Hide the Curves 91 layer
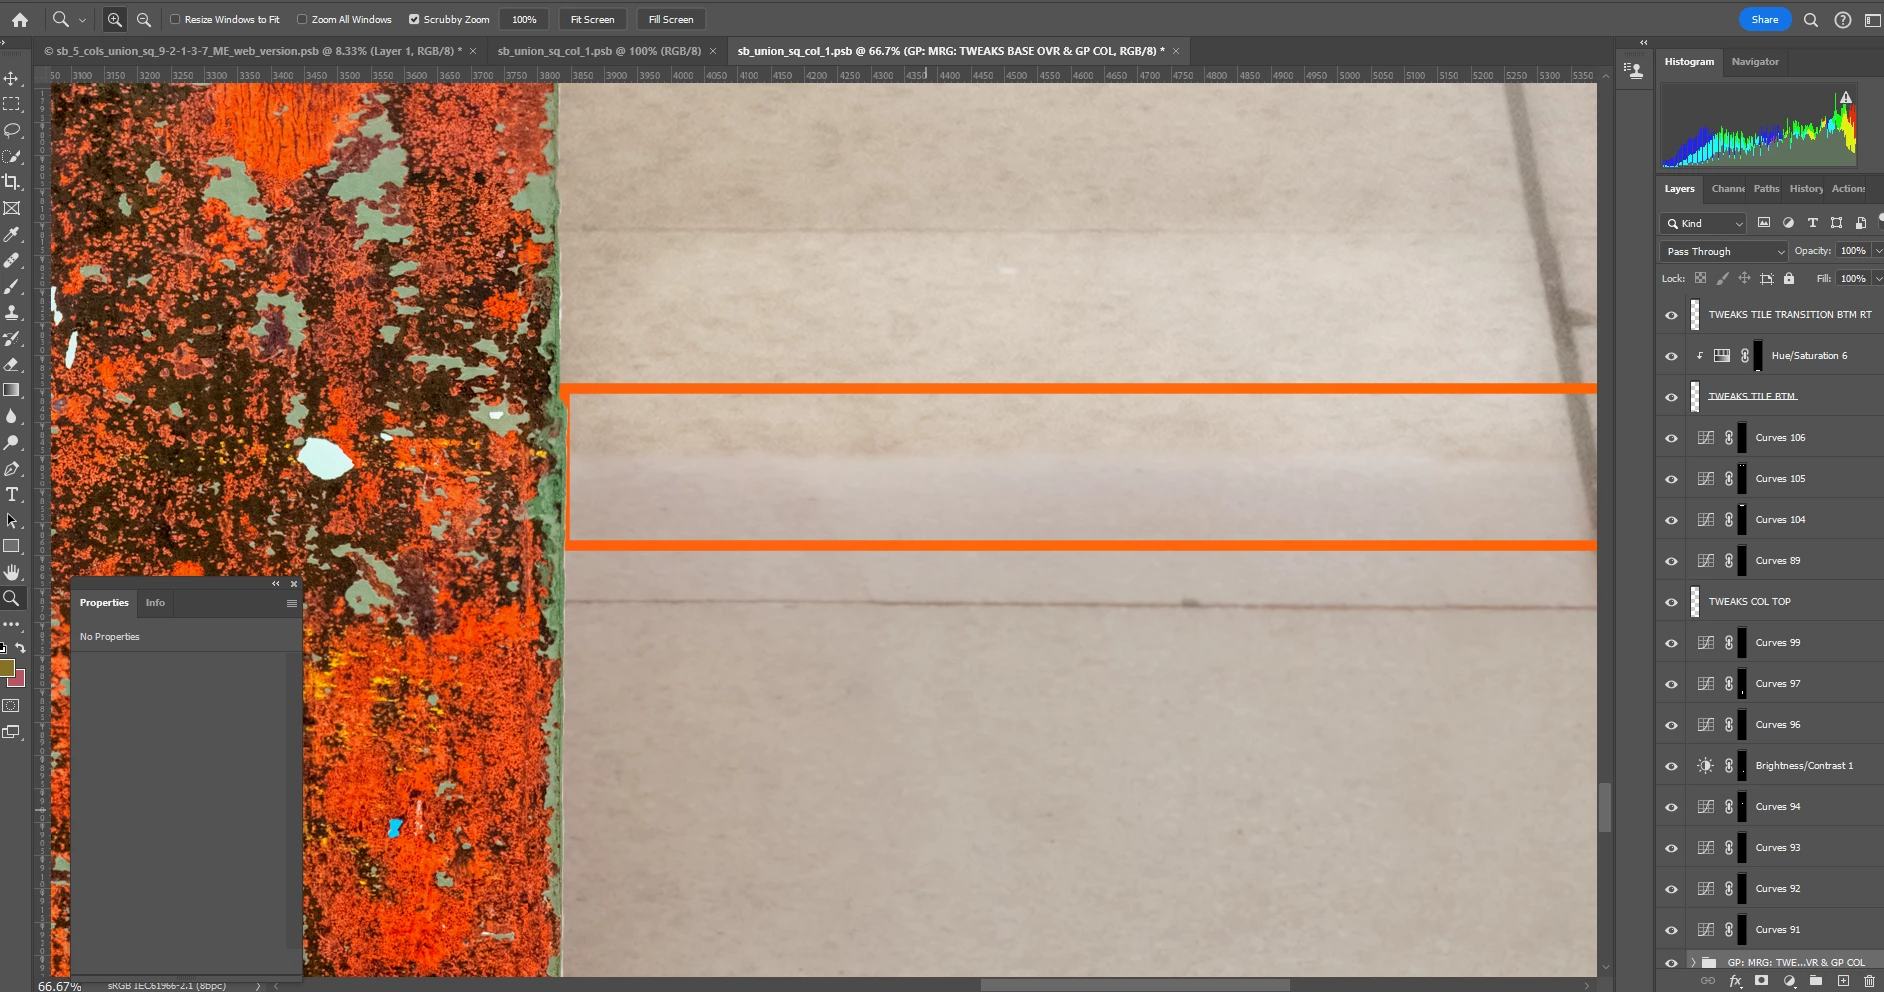Screen dimensions: 1884x992 (1671, 930)
